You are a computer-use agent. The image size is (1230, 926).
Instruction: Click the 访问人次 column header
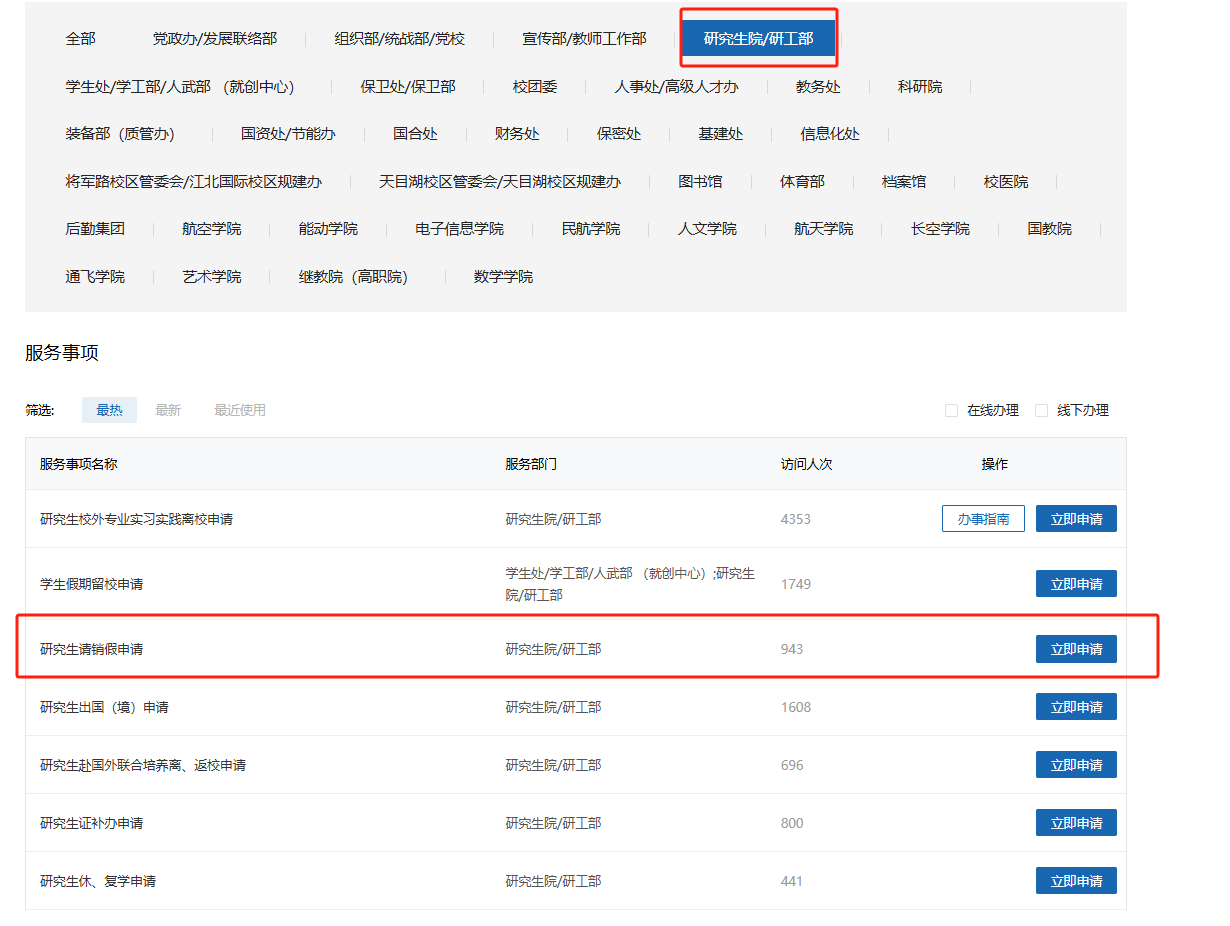pos(806,464)
